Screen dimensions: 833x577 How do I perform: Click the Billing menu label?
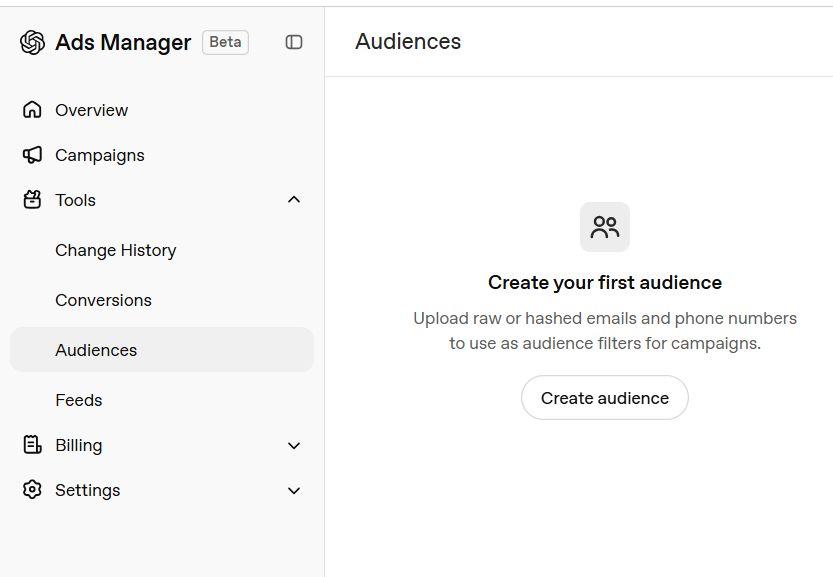click(x=79, y=445)
